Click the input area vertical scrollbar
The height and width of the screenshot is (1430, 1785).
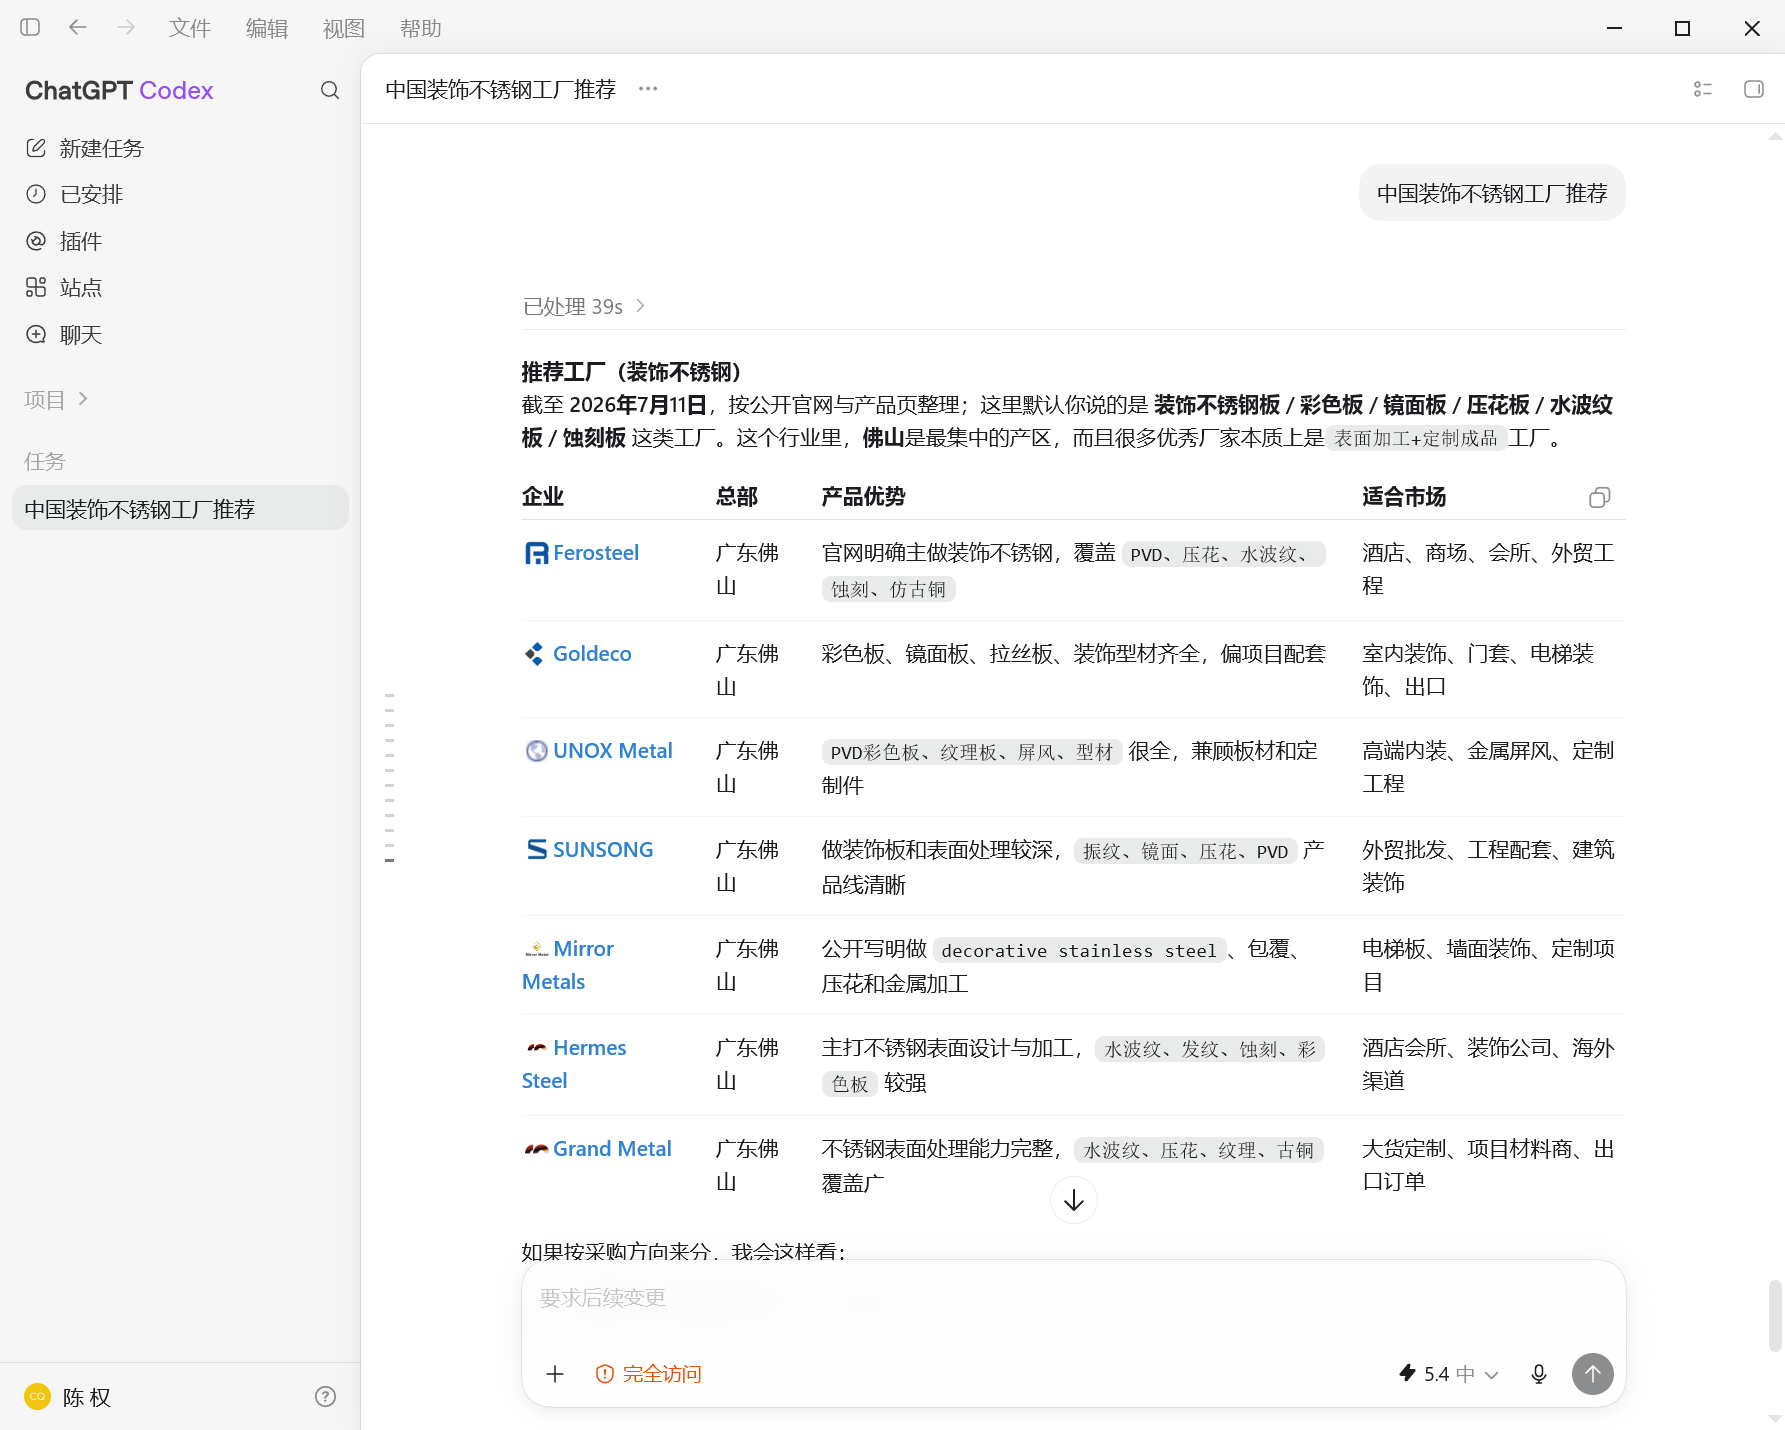point(1775,1316)
